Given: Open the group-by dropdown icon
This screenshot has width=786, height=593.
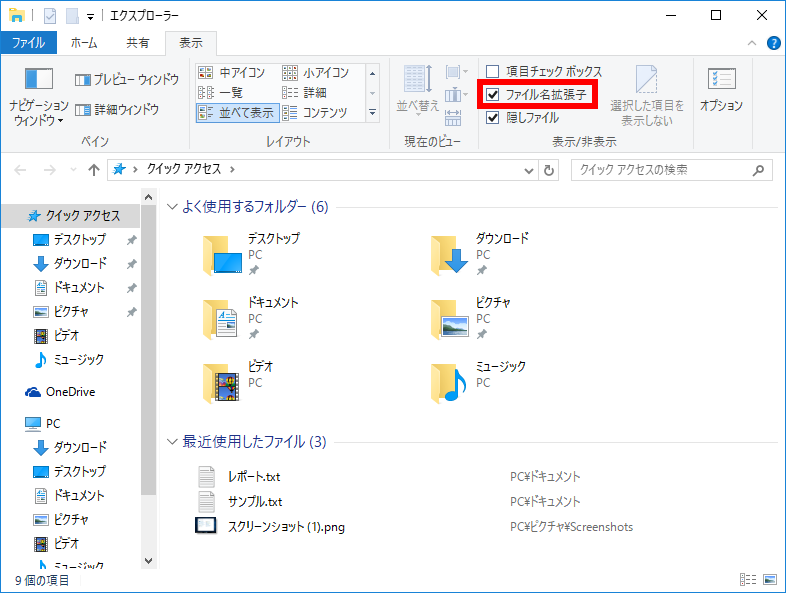Looking at the screenshot, I should [x=457, y=72].
